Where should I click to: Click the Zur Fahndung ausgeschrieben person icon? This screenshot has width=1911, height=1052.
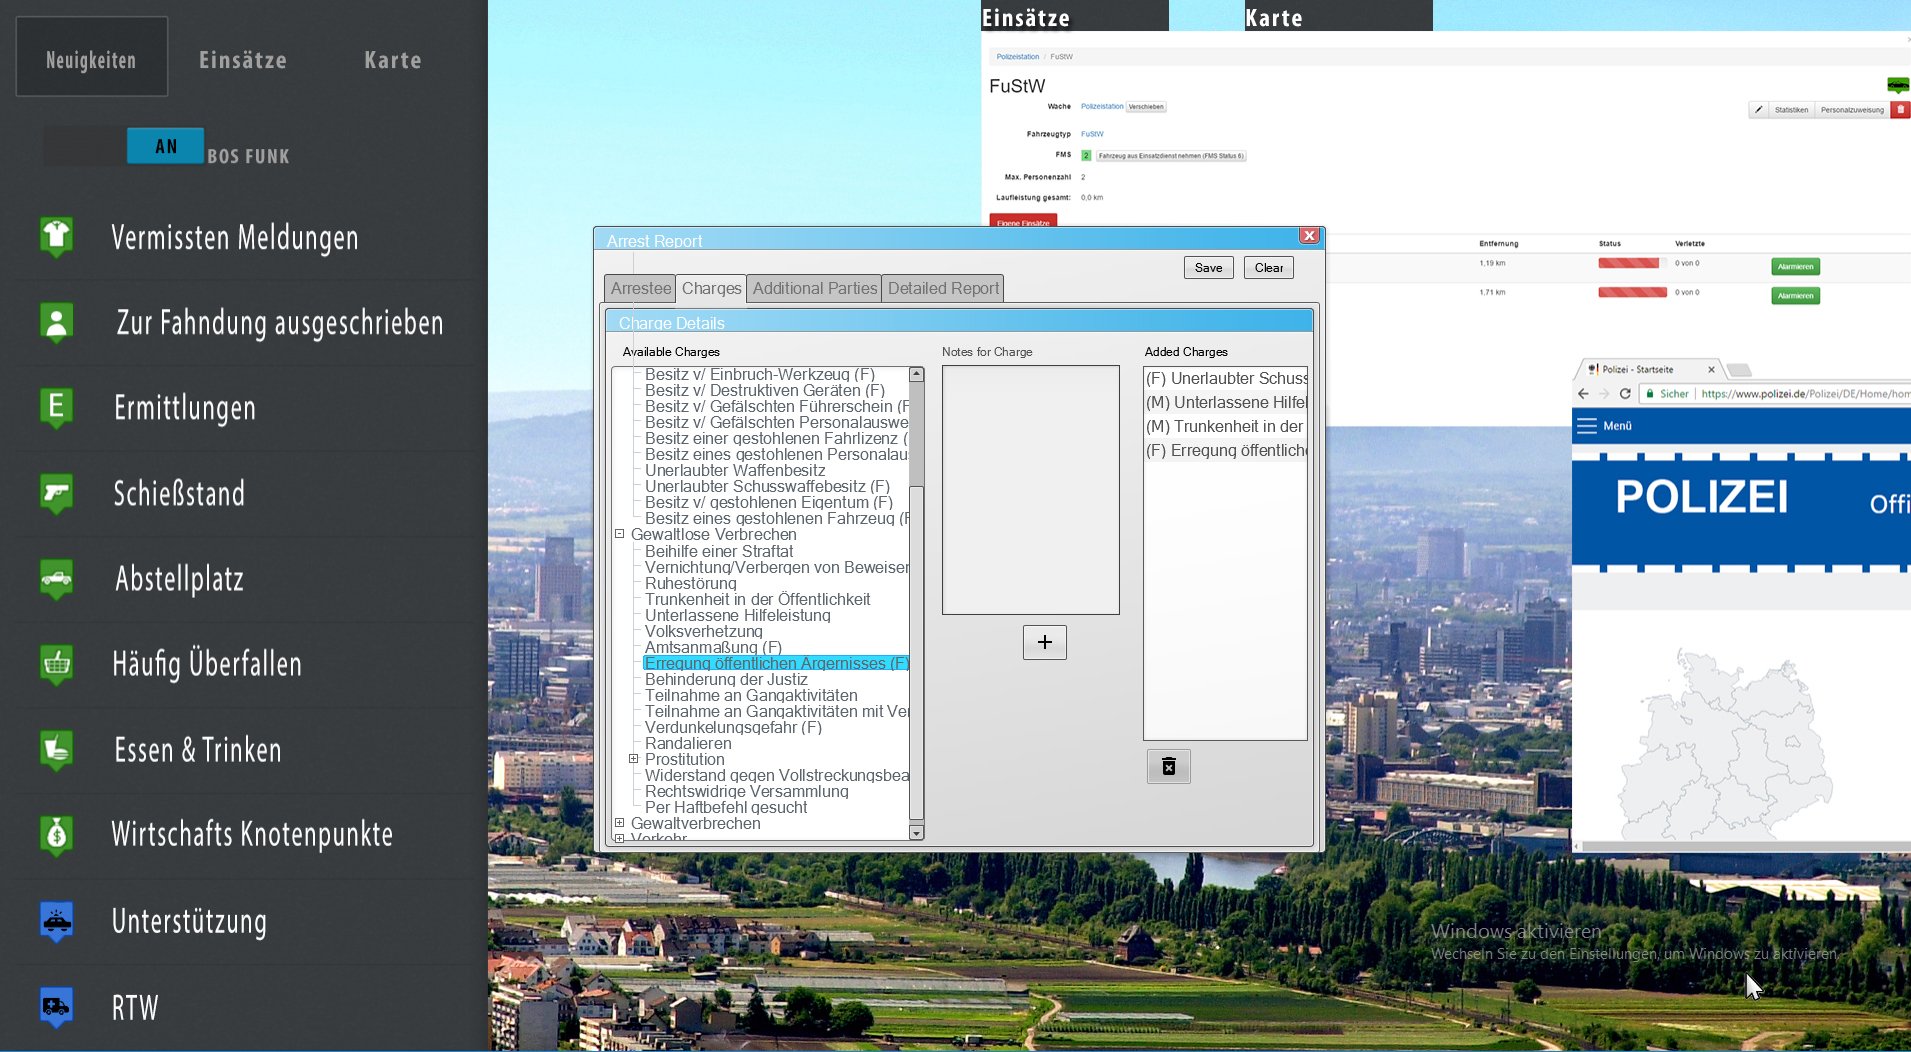(57, 322)
